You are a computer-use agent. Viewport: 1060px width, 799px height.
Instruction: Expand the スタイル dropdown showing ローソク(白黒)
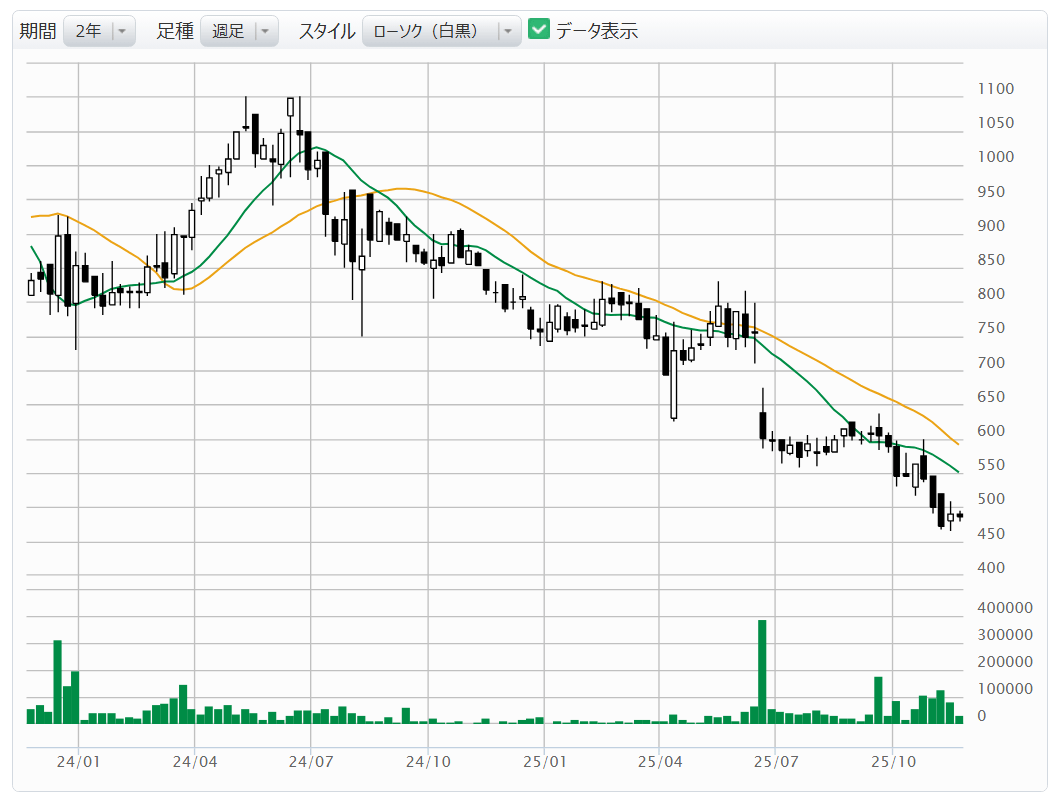point(428,31)
